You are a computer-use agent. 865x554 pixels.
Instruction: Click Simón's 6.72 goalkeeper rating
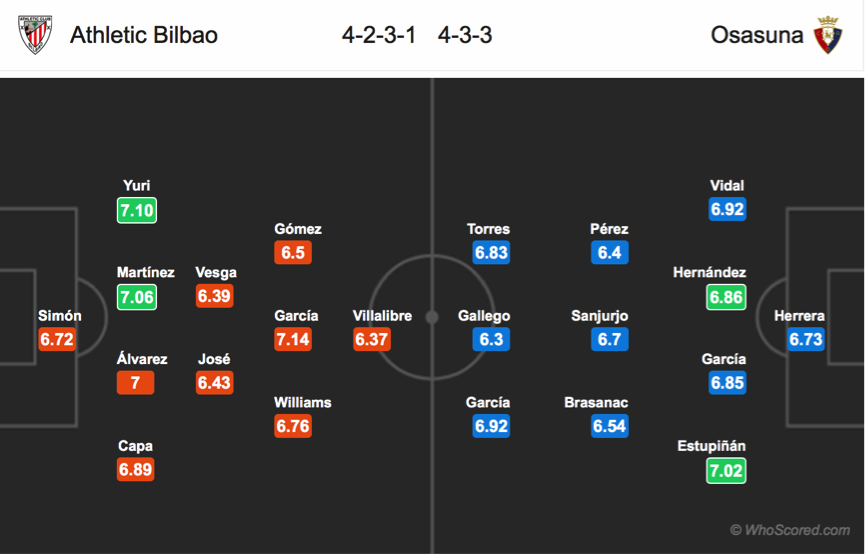coord(57,339)
